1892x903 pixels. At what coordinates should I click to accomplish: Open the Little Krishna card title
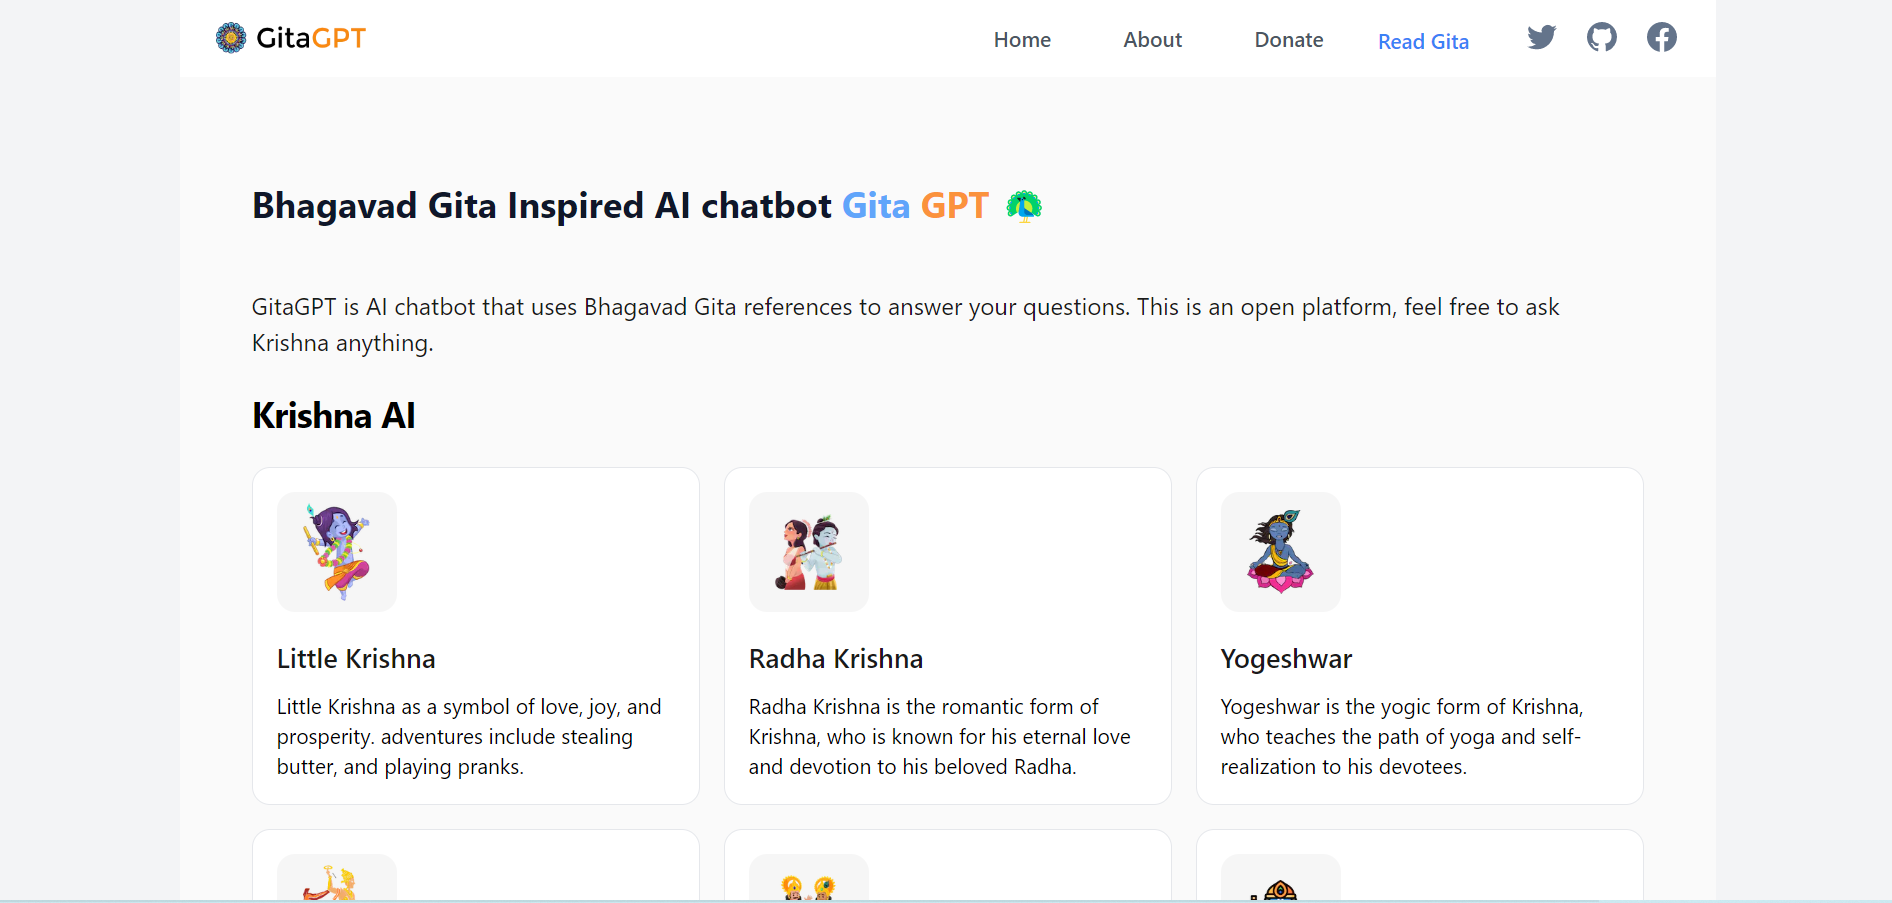[356, 659]
